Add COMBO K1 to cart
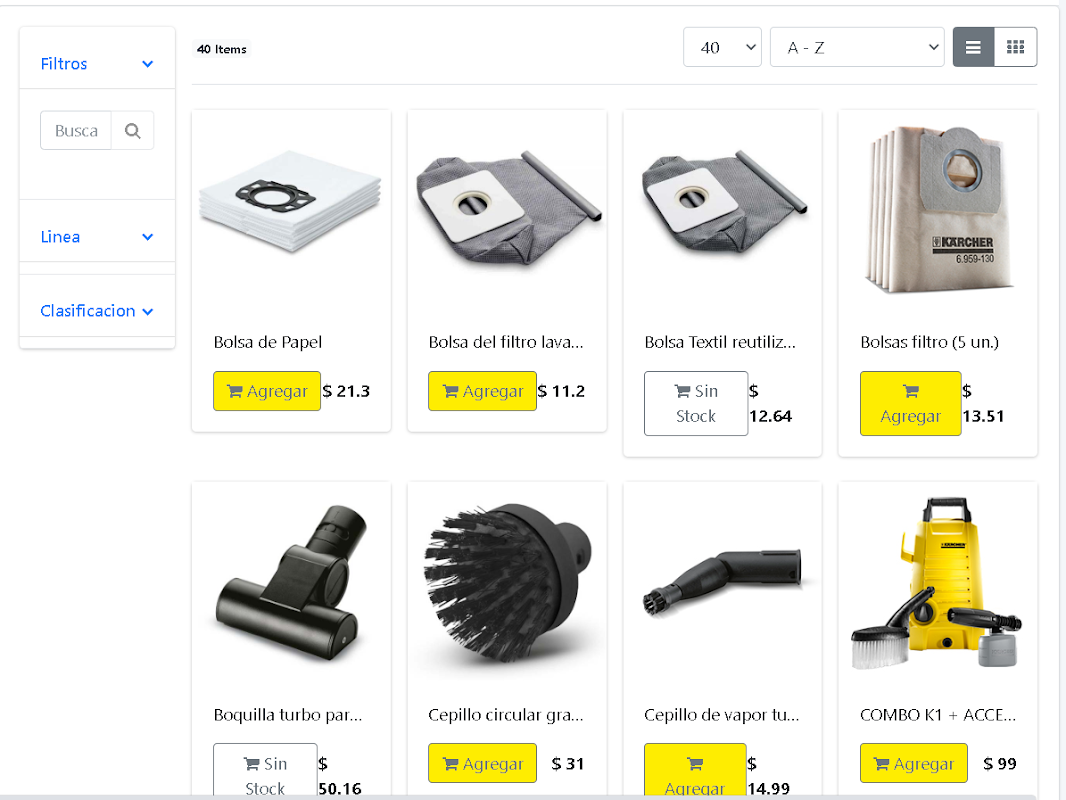1066x800 pixels. pyautogui.click(x=913, y=763)
